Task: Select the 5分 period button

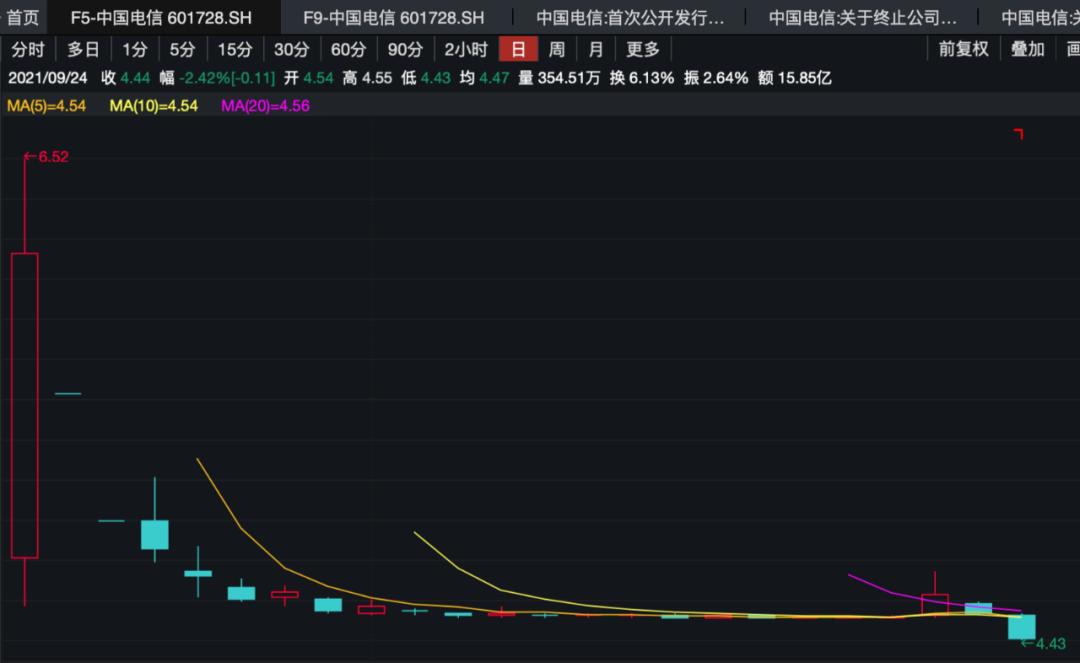Action: tap(183, 50)
